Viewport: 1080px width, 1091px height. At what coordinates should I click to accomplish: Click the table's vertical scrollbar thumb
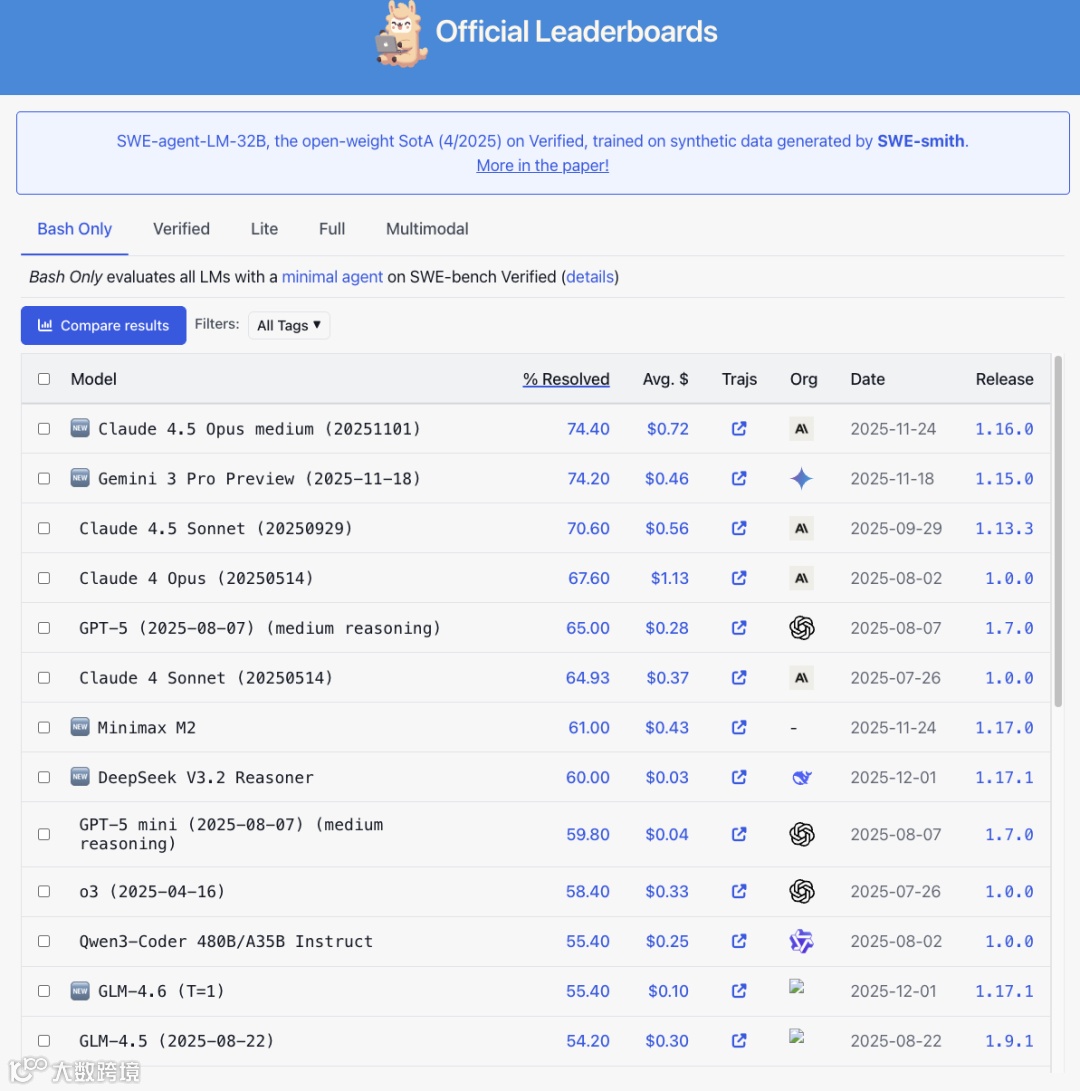point(1058,532)
